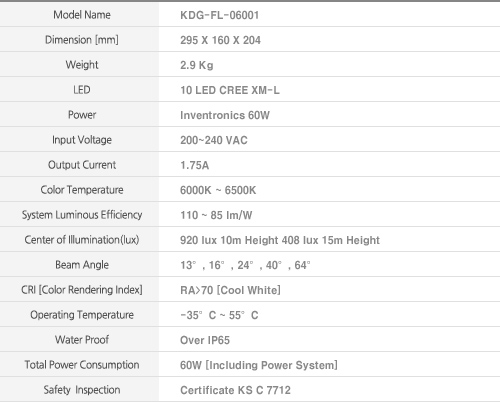
Task: Select the System Luminous Efficiency label
Action: [82, 215]
